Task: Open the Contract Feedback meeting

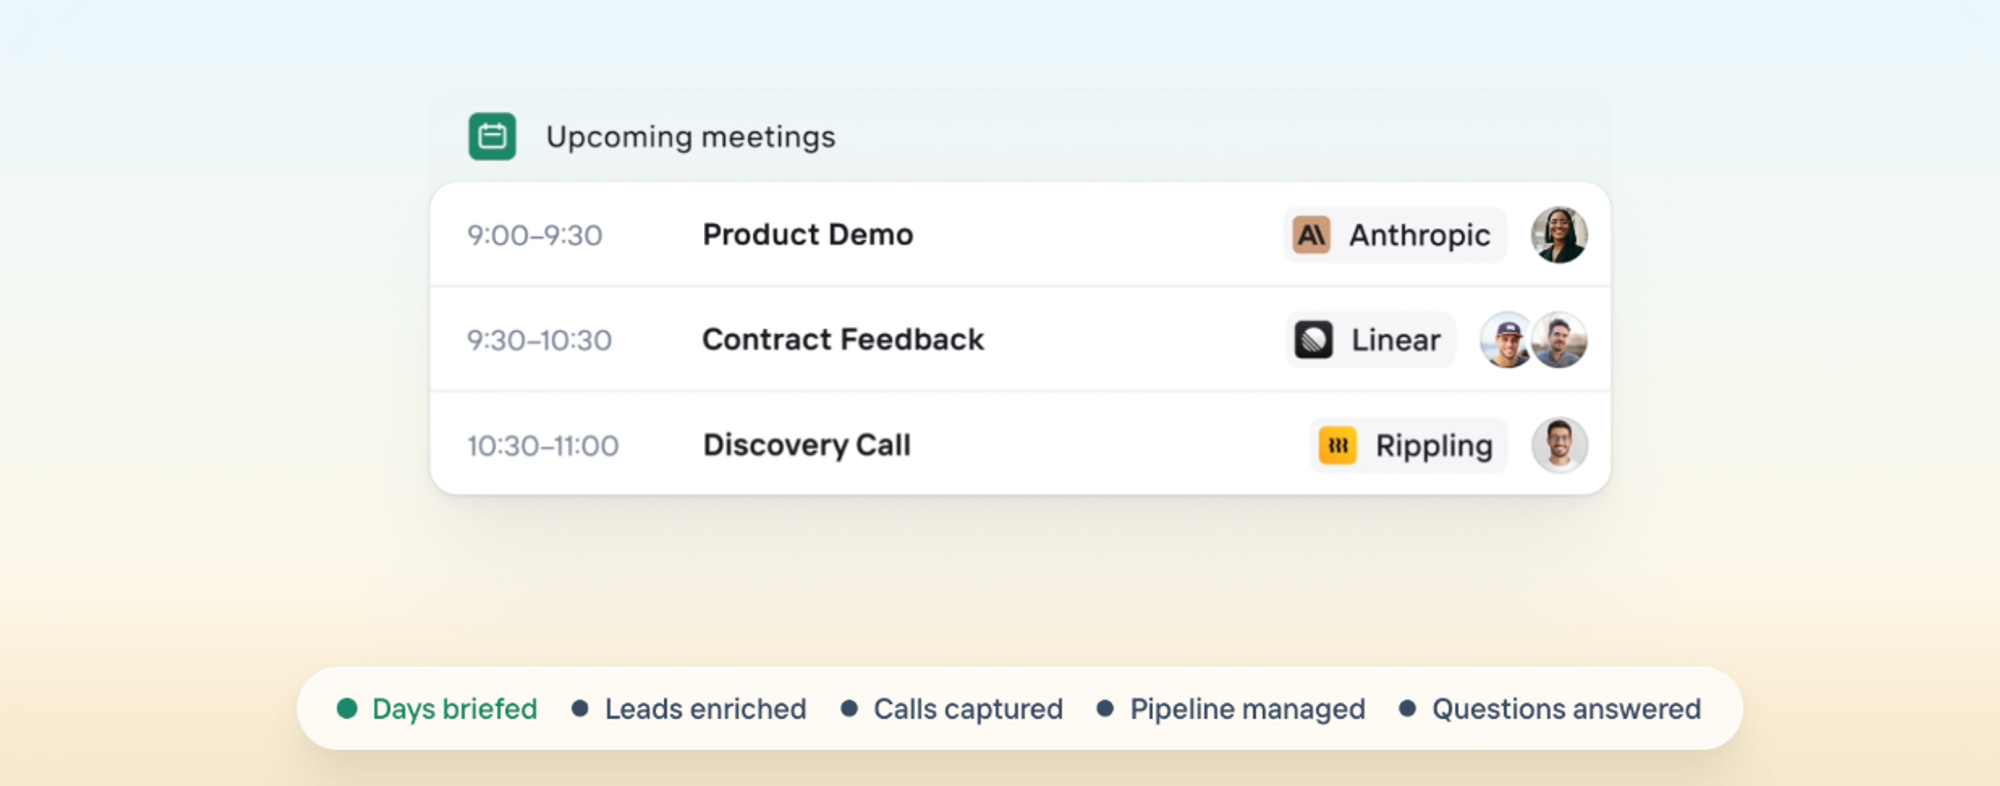Action: [843, 340]
